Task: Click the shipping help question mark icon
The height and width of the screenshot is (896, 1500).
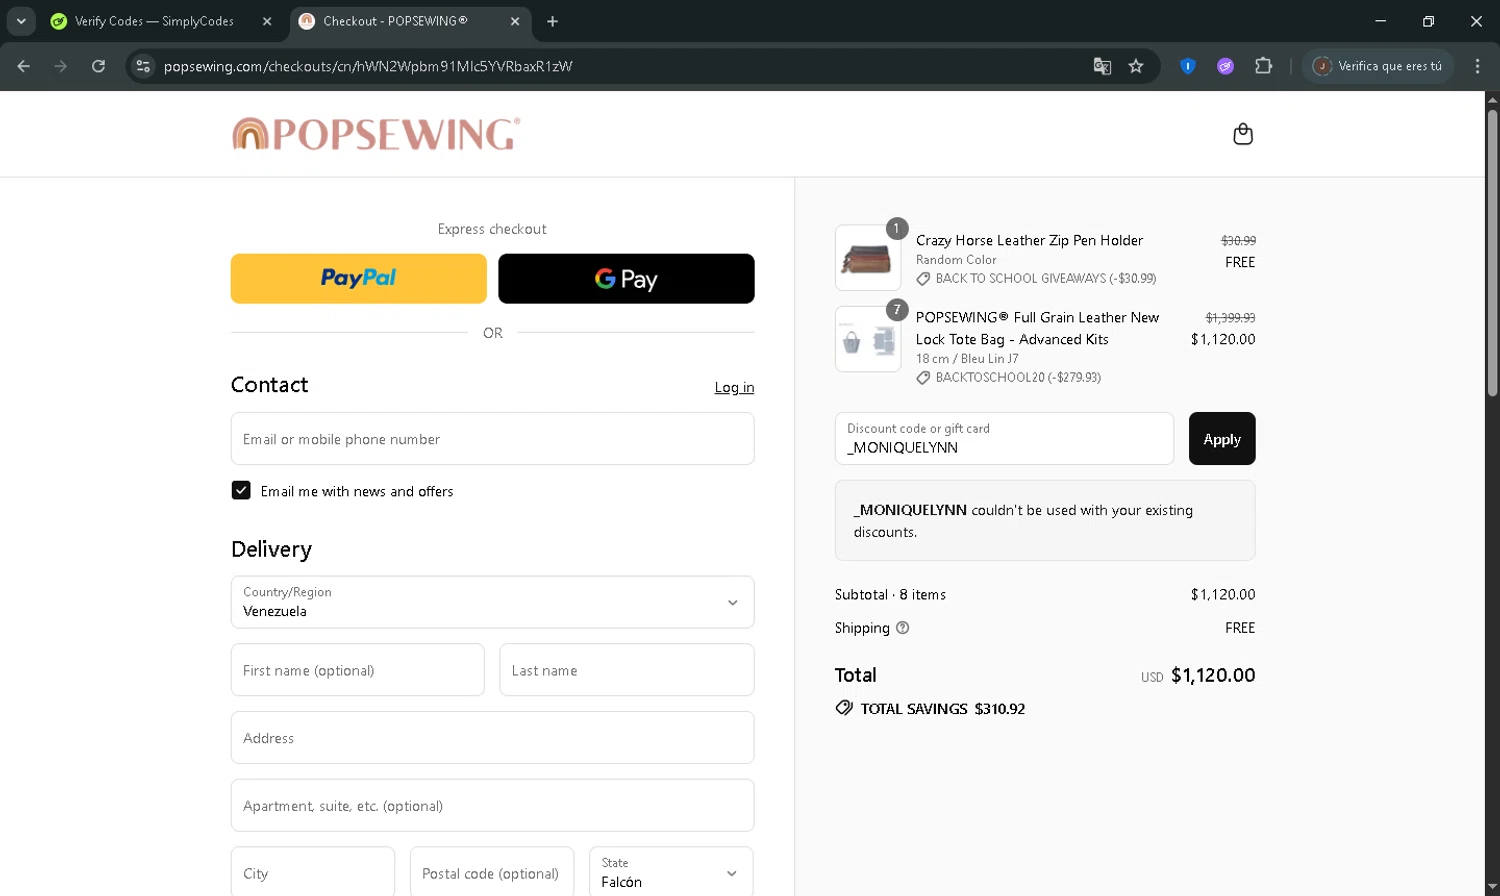Action: click(x=903, y=628)
